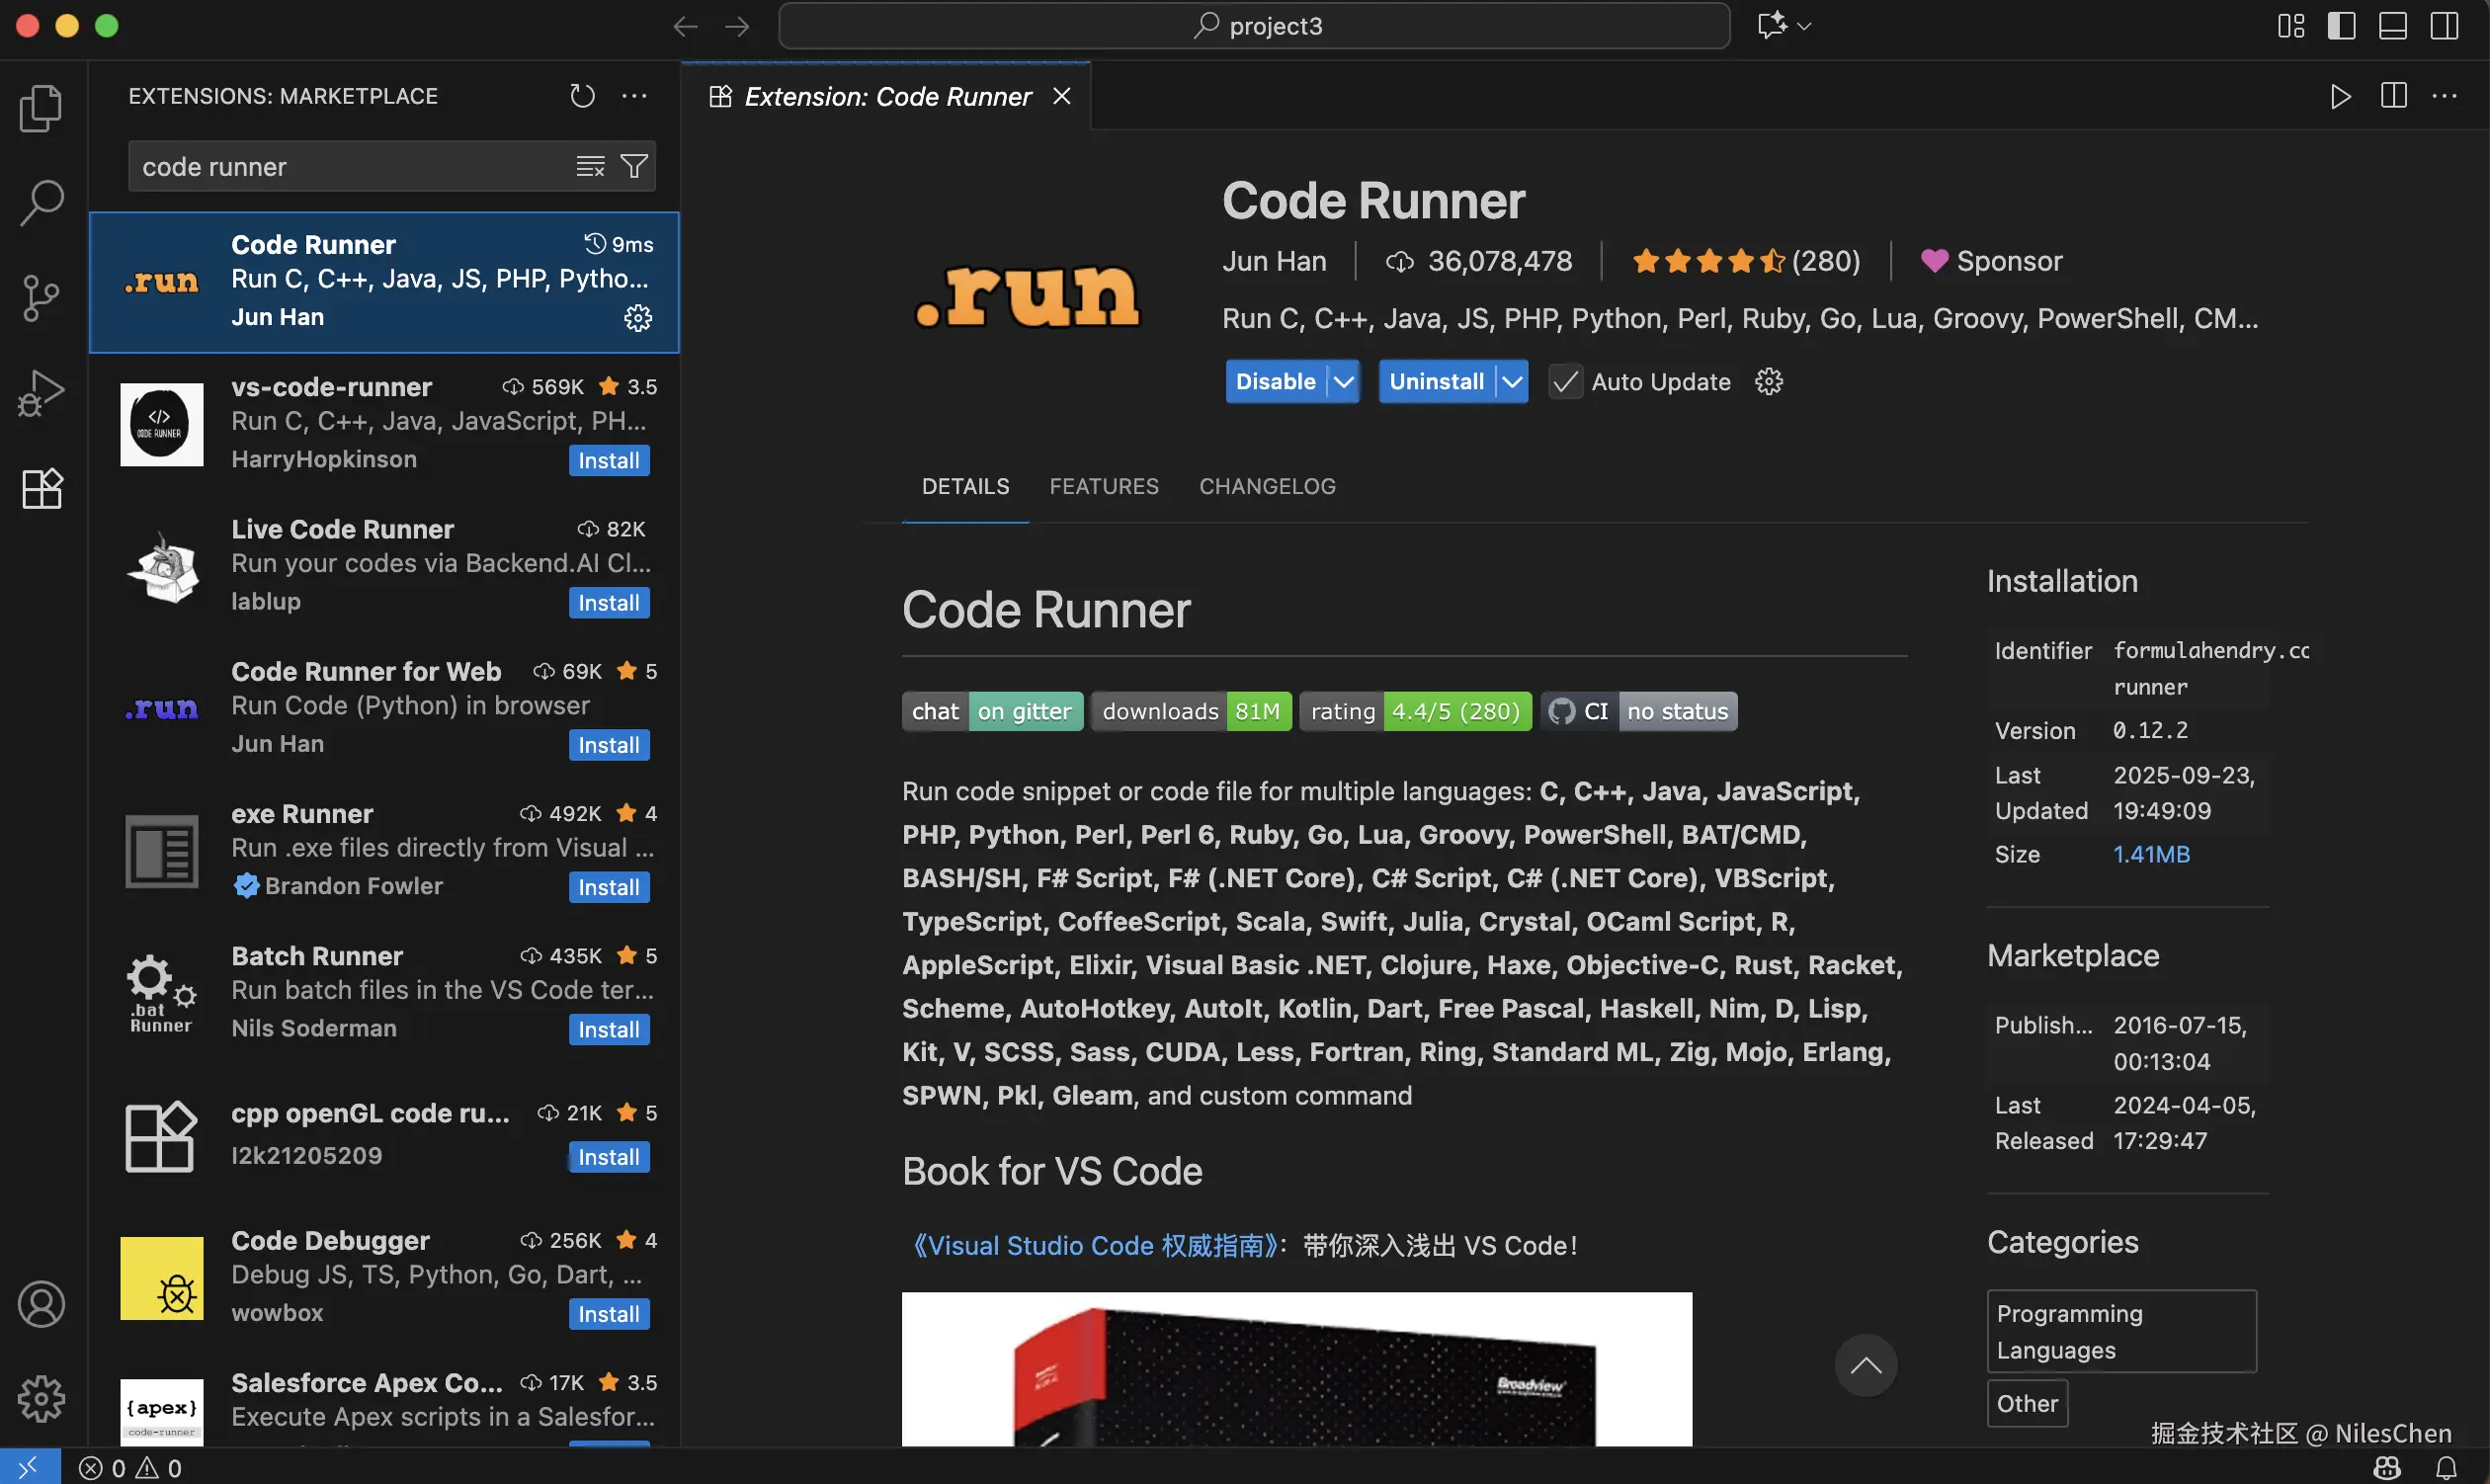Install the vs-code-runner extension

tap(608, 461)
